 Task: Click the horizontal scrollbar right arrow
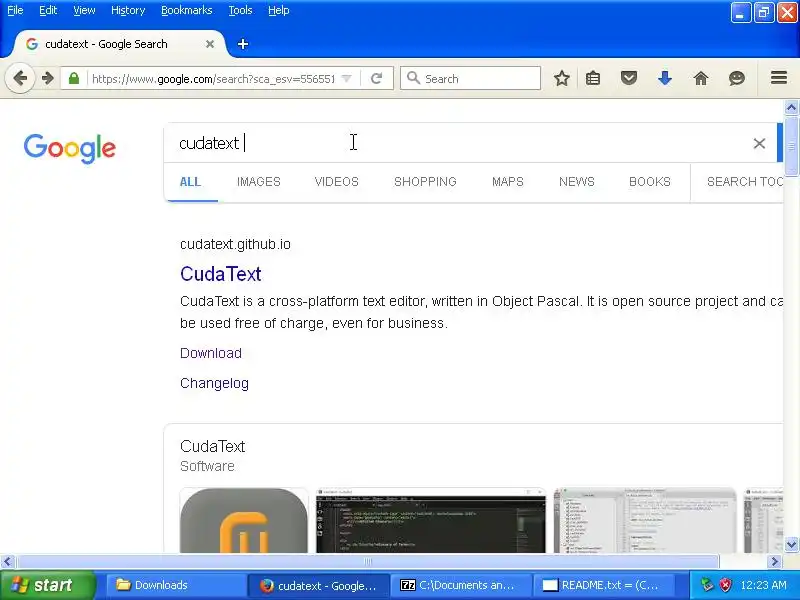[x=775, y=562]
